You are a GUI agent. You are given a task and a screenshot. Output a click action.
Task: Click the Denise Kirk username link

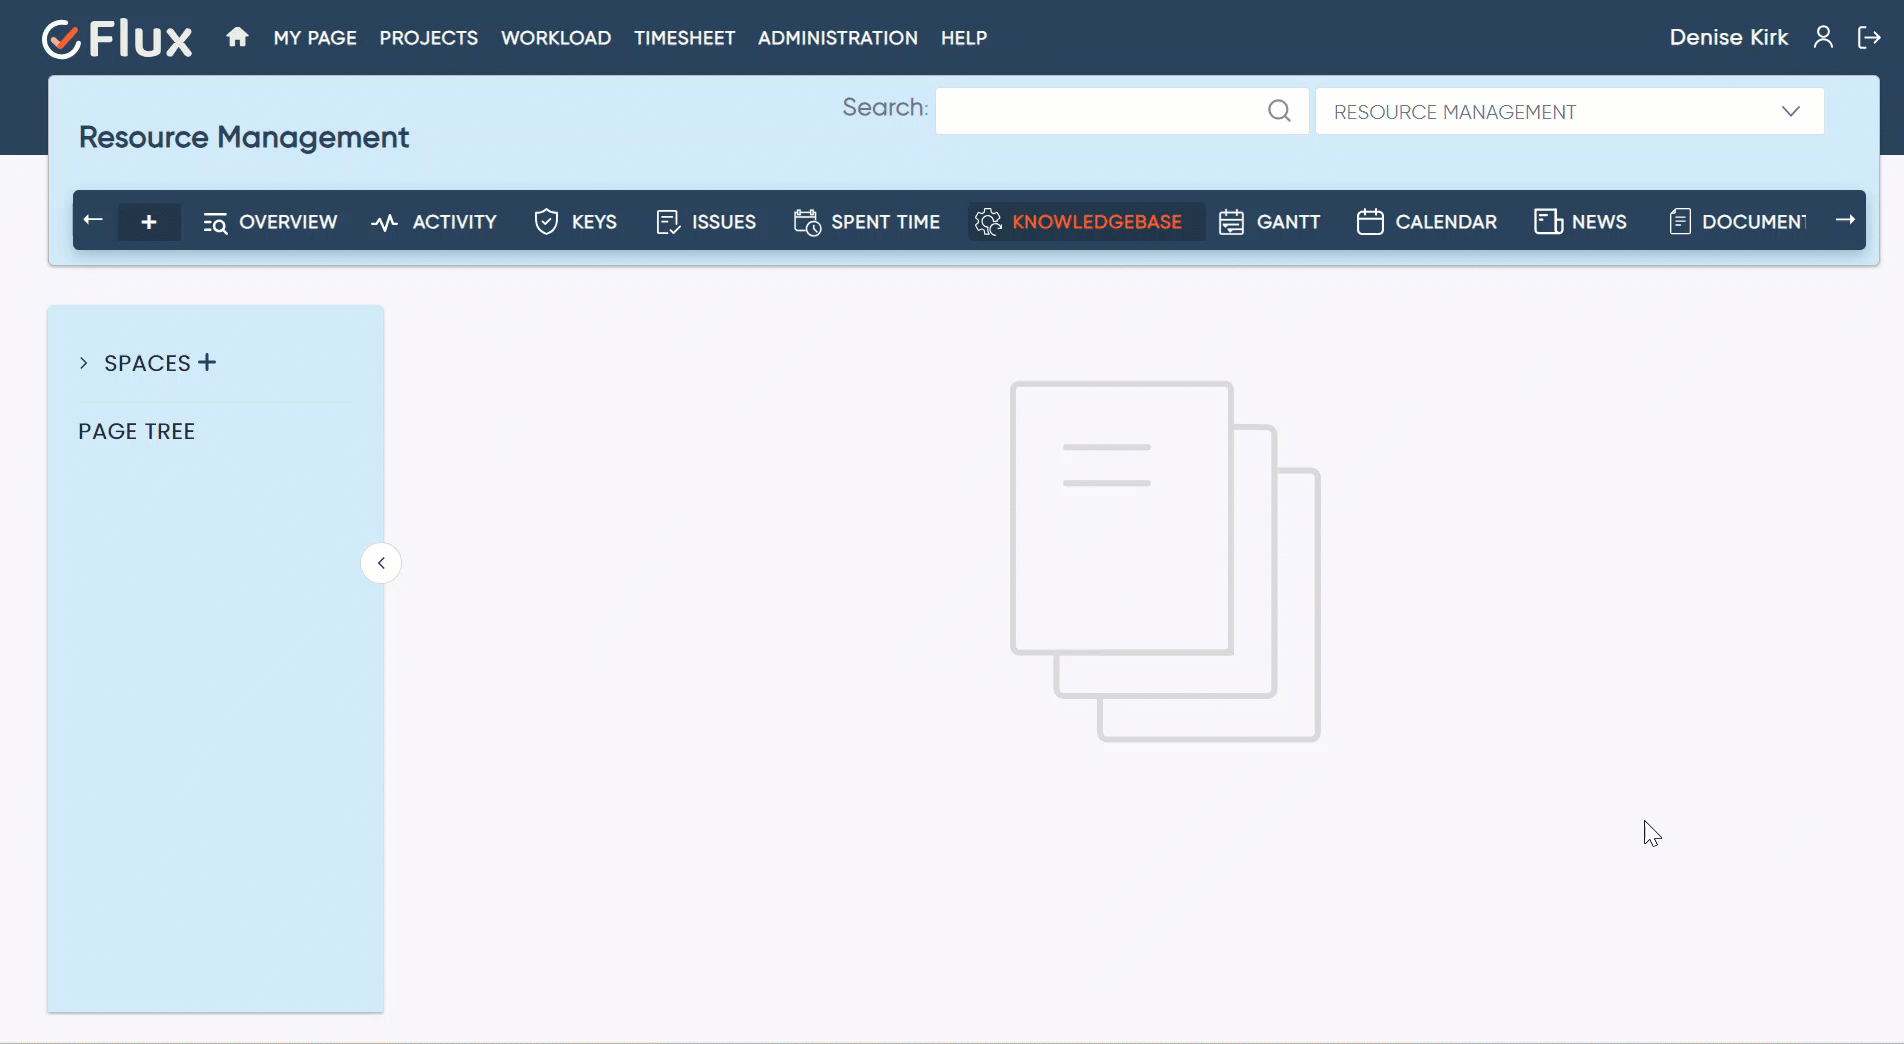pos(1728,38)
